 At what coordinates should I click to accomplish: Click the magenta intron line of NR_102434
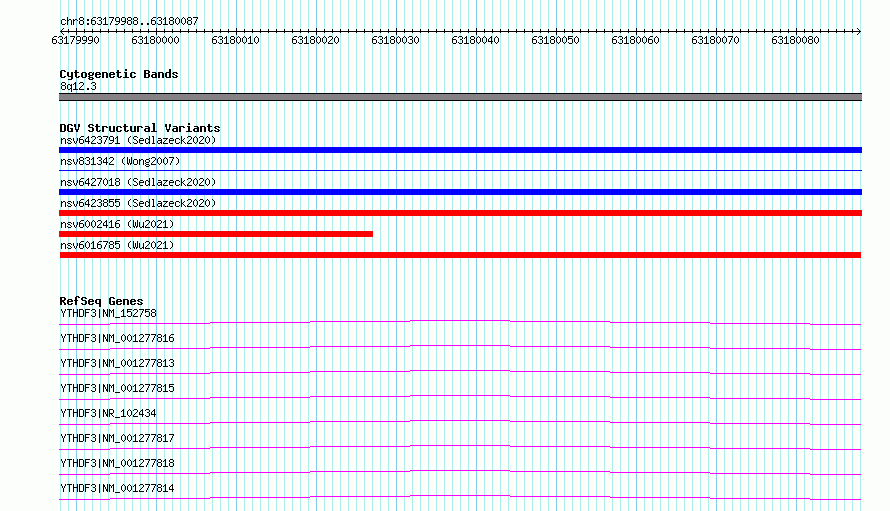460,421
